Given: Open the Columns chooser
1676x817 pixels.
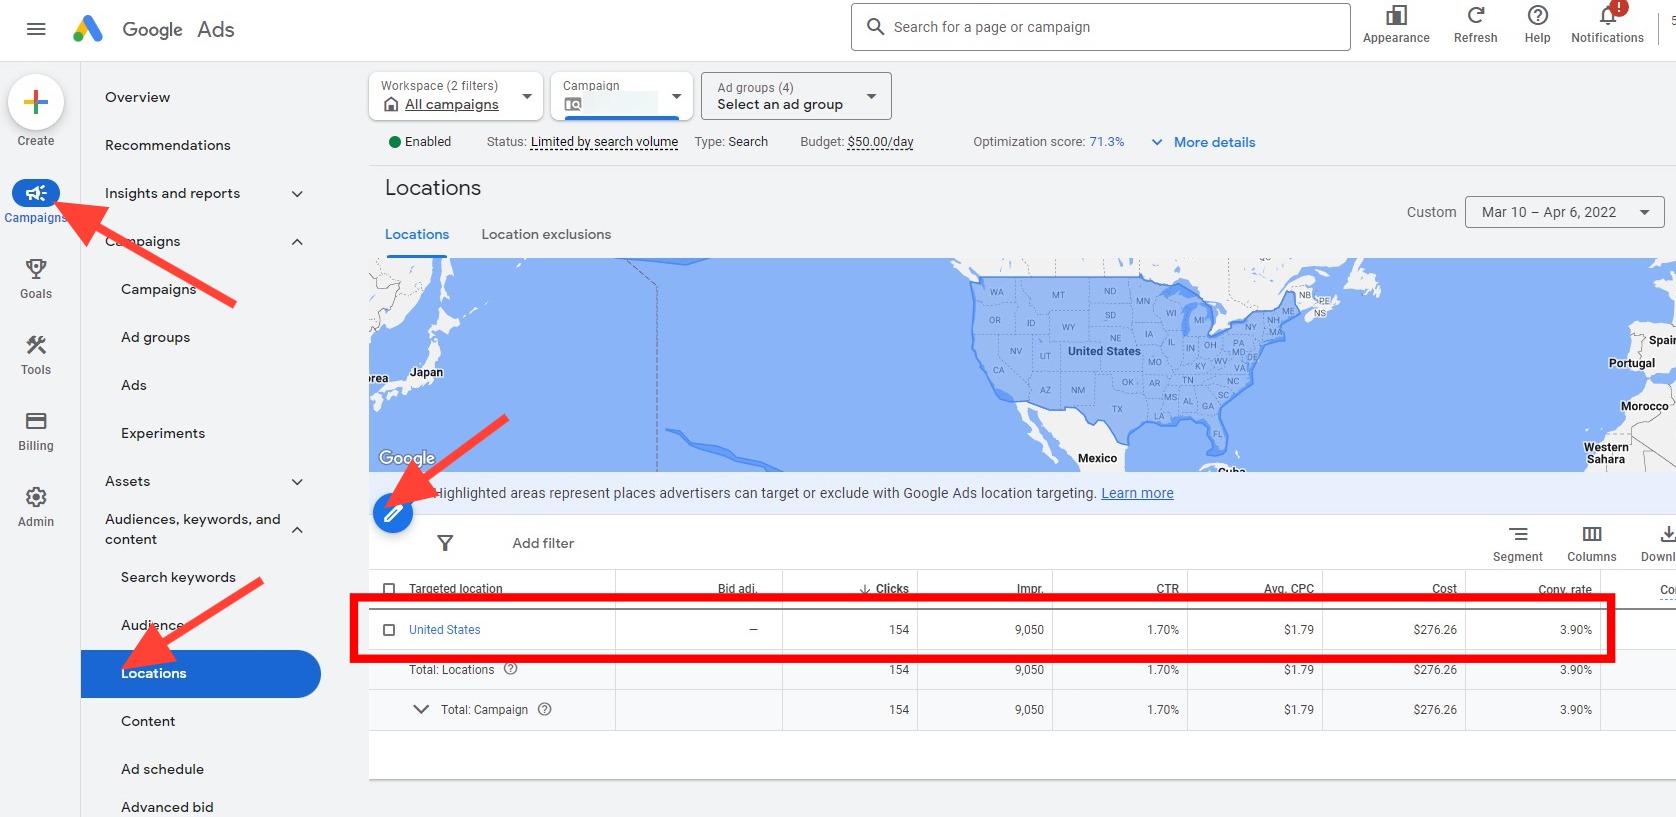Looking at the screenshot, I should [1592, 543].
